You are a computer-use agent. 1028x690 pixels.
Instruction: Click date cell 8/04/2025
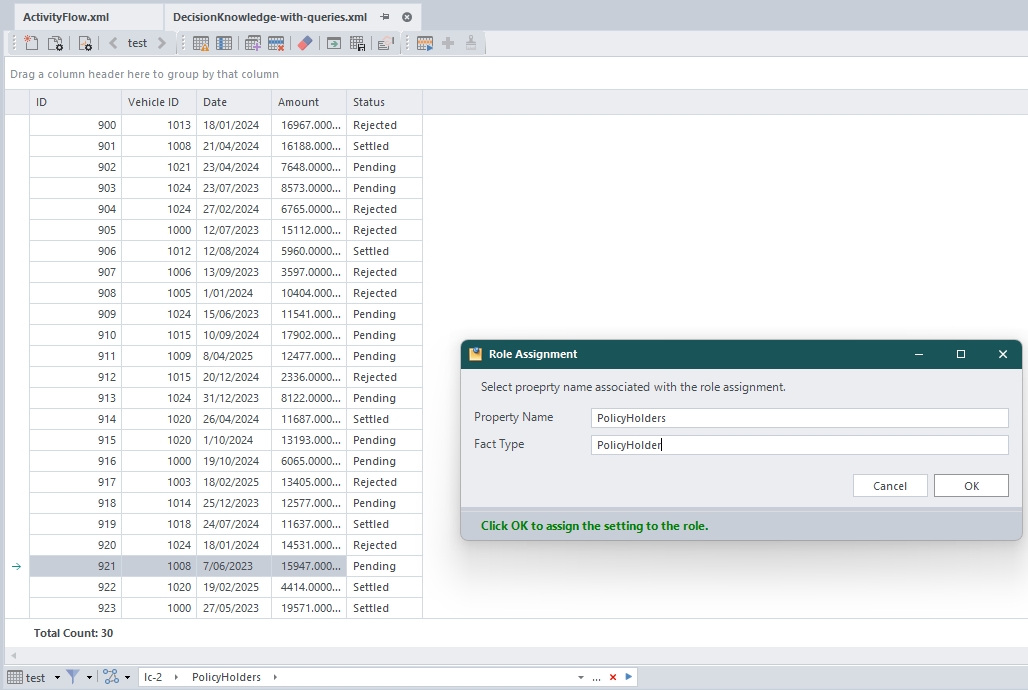click(234, 356)
